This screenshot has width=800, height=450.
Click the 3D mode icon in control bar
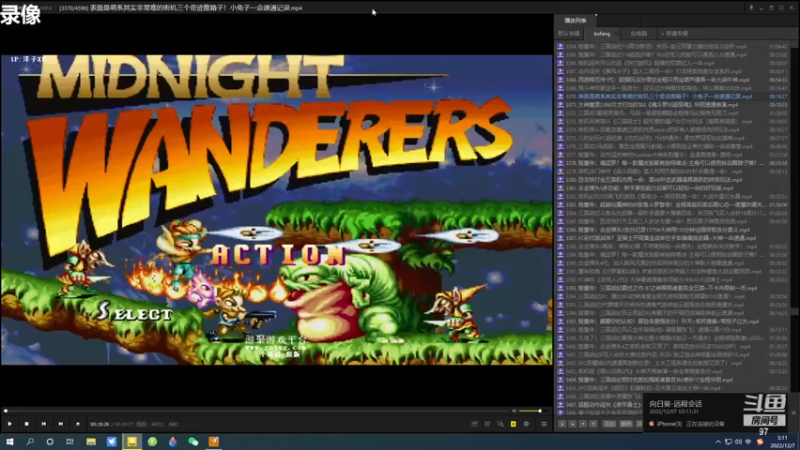pos(487,424)
